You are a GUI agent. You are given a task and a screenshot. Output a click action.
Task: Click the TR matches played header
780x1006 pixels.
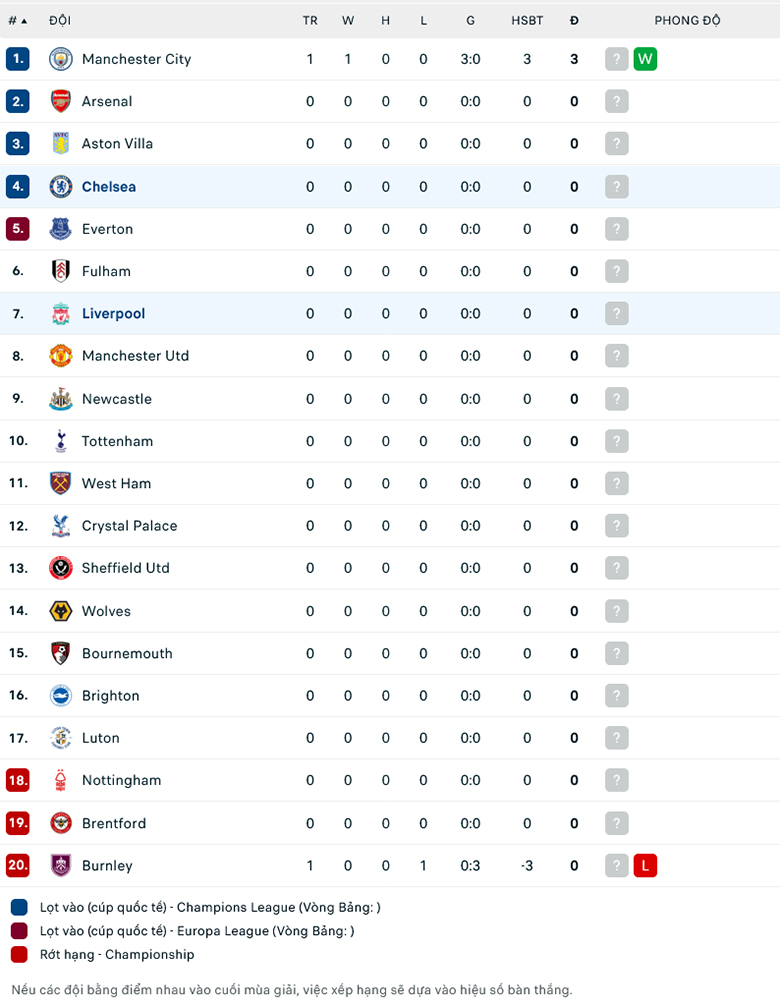coord(310,20)
